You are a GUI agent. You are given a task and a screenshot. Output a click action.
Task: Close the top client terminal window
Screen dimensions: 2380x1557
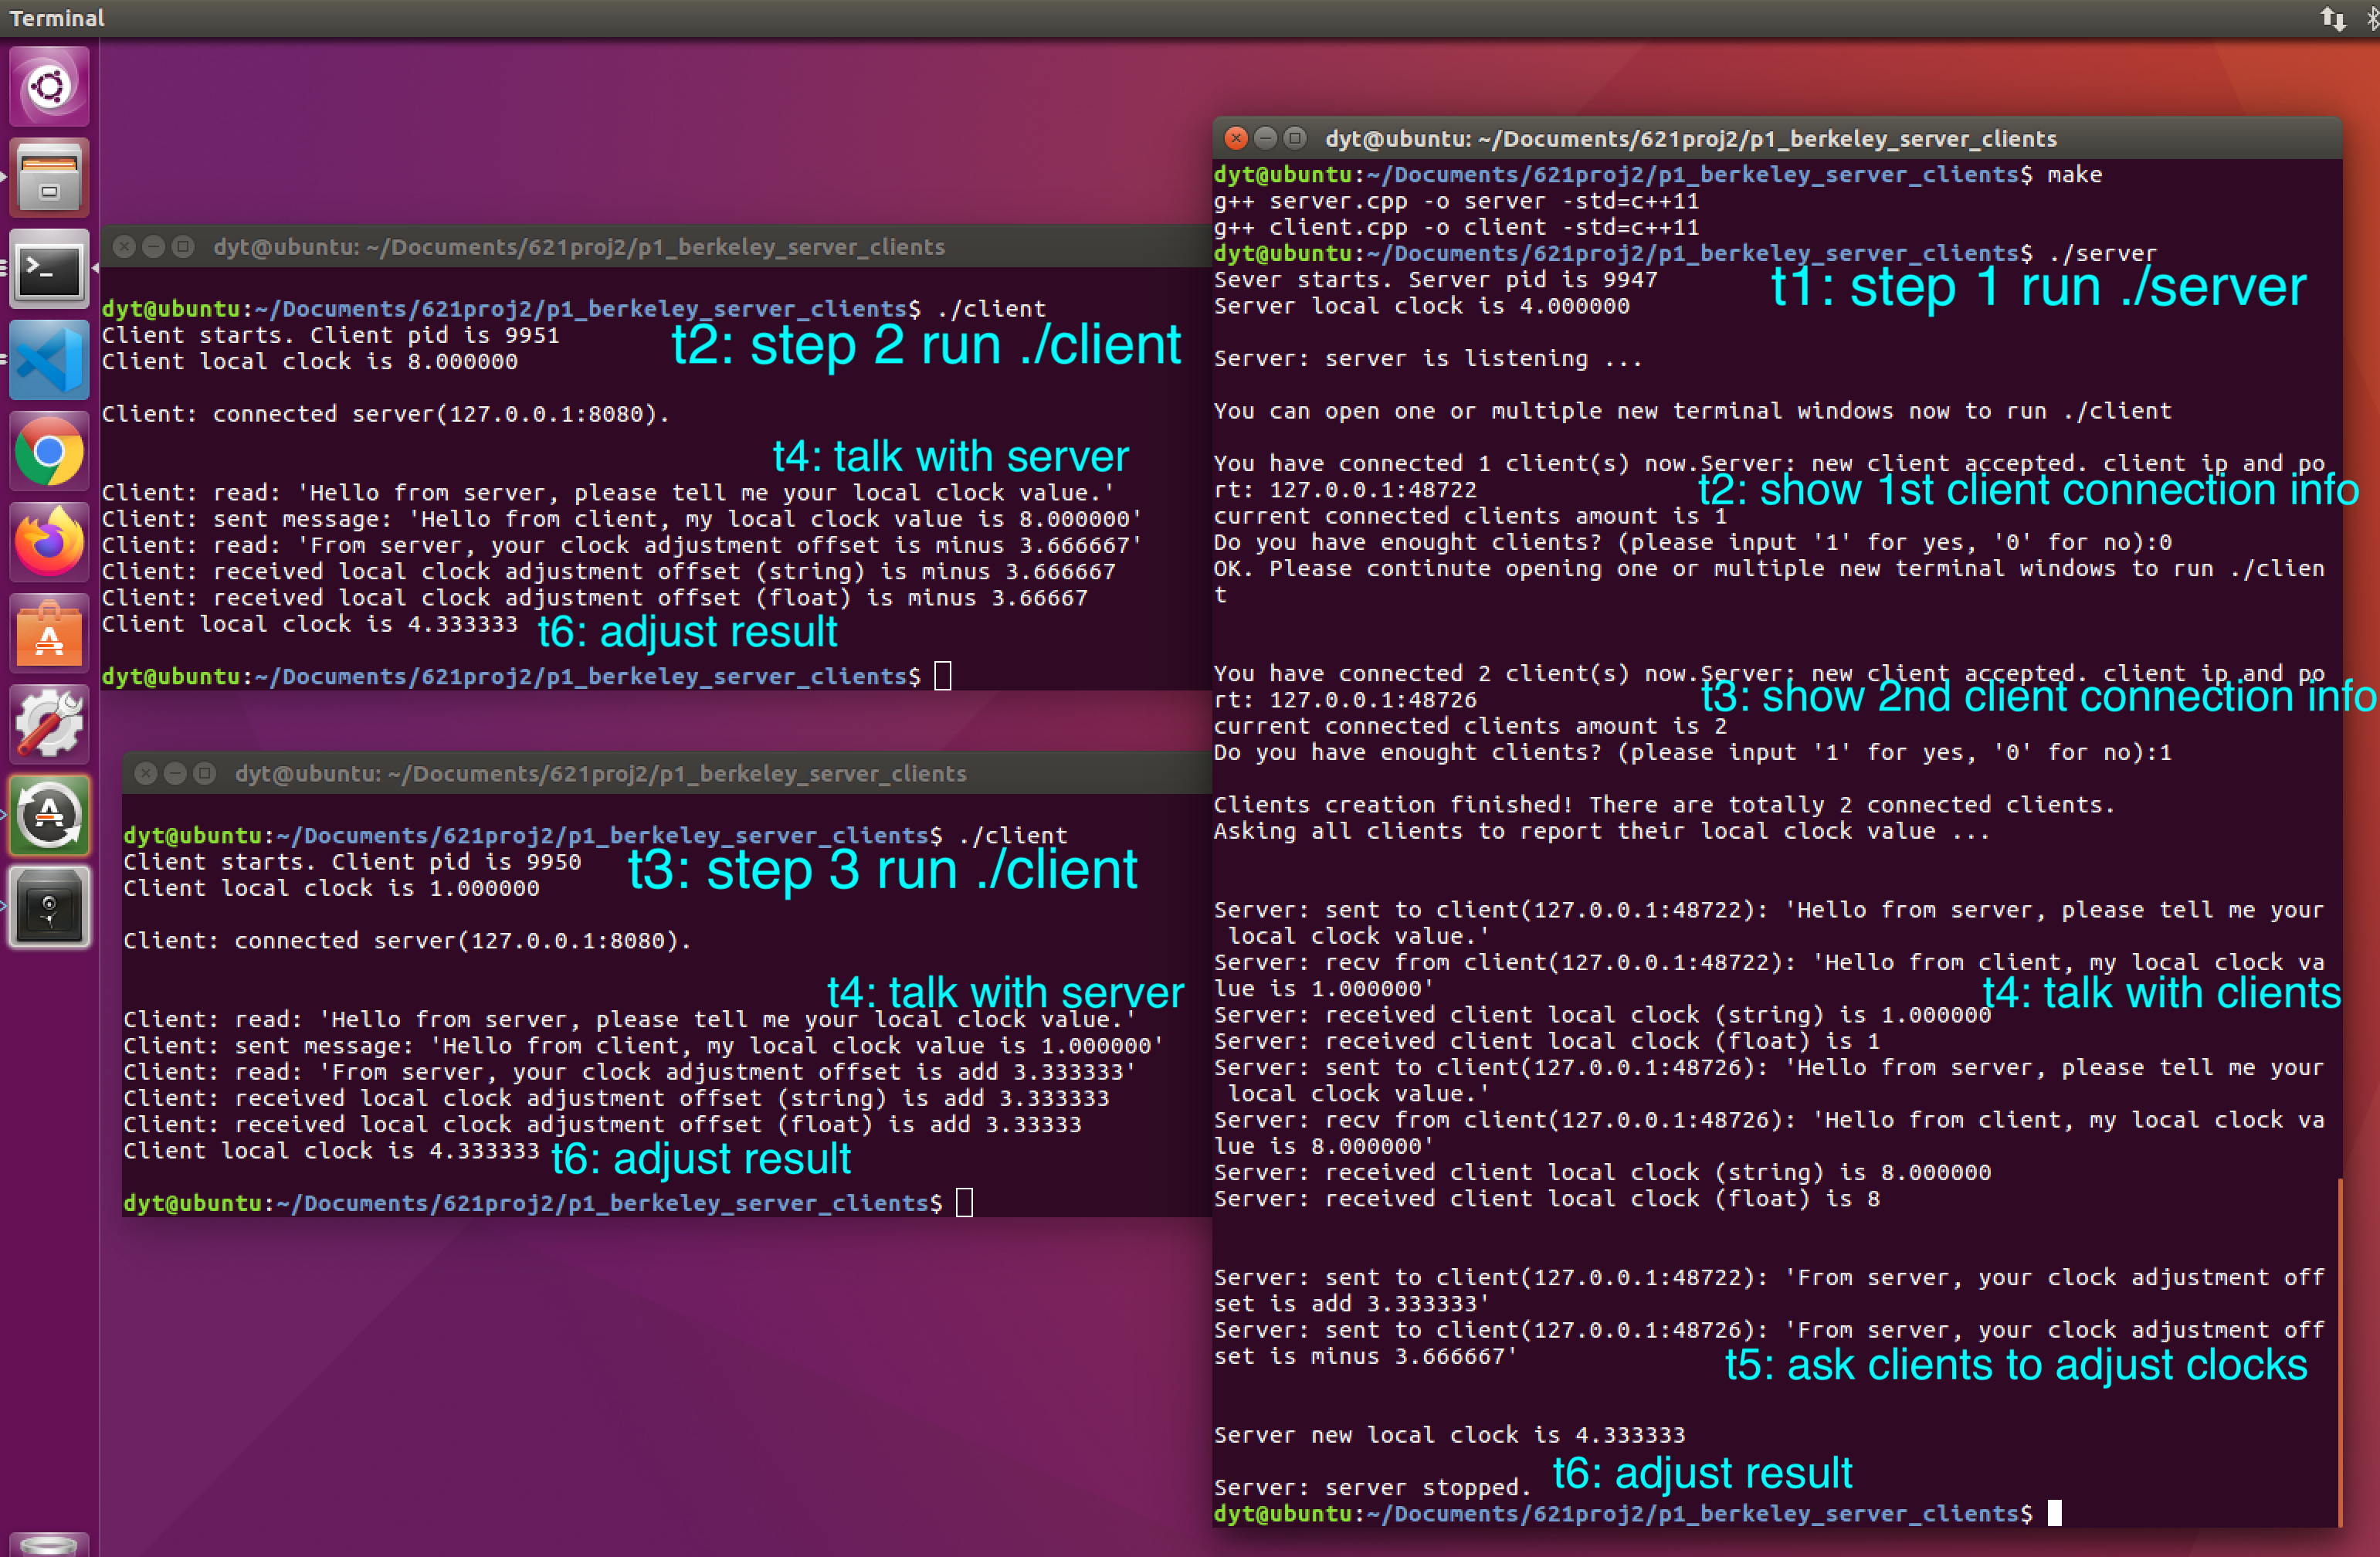click(x=124, y=247)
